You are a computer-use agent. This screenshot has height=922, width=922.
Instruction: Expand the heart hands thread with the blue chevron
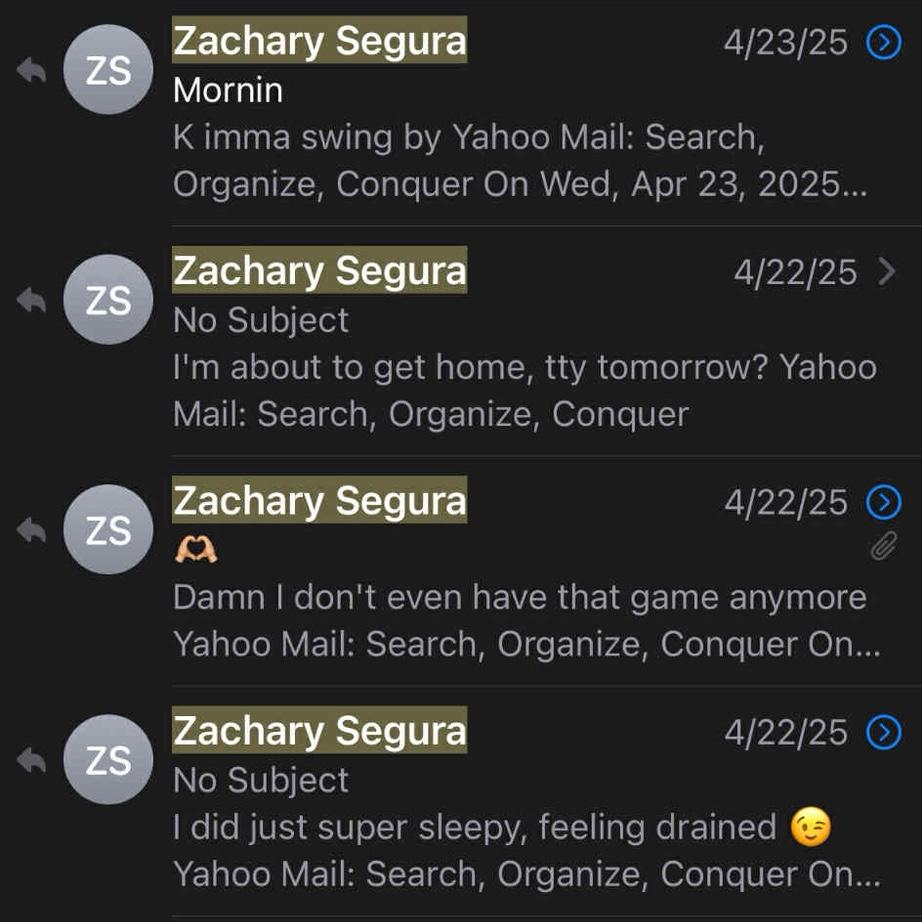[884, 503]
